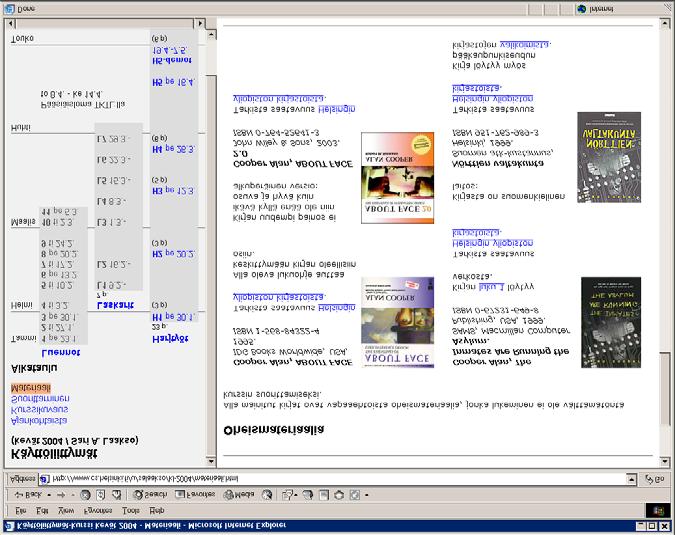Open the Edit menu
The image size is (675, 535).
(x=42, y=510)
